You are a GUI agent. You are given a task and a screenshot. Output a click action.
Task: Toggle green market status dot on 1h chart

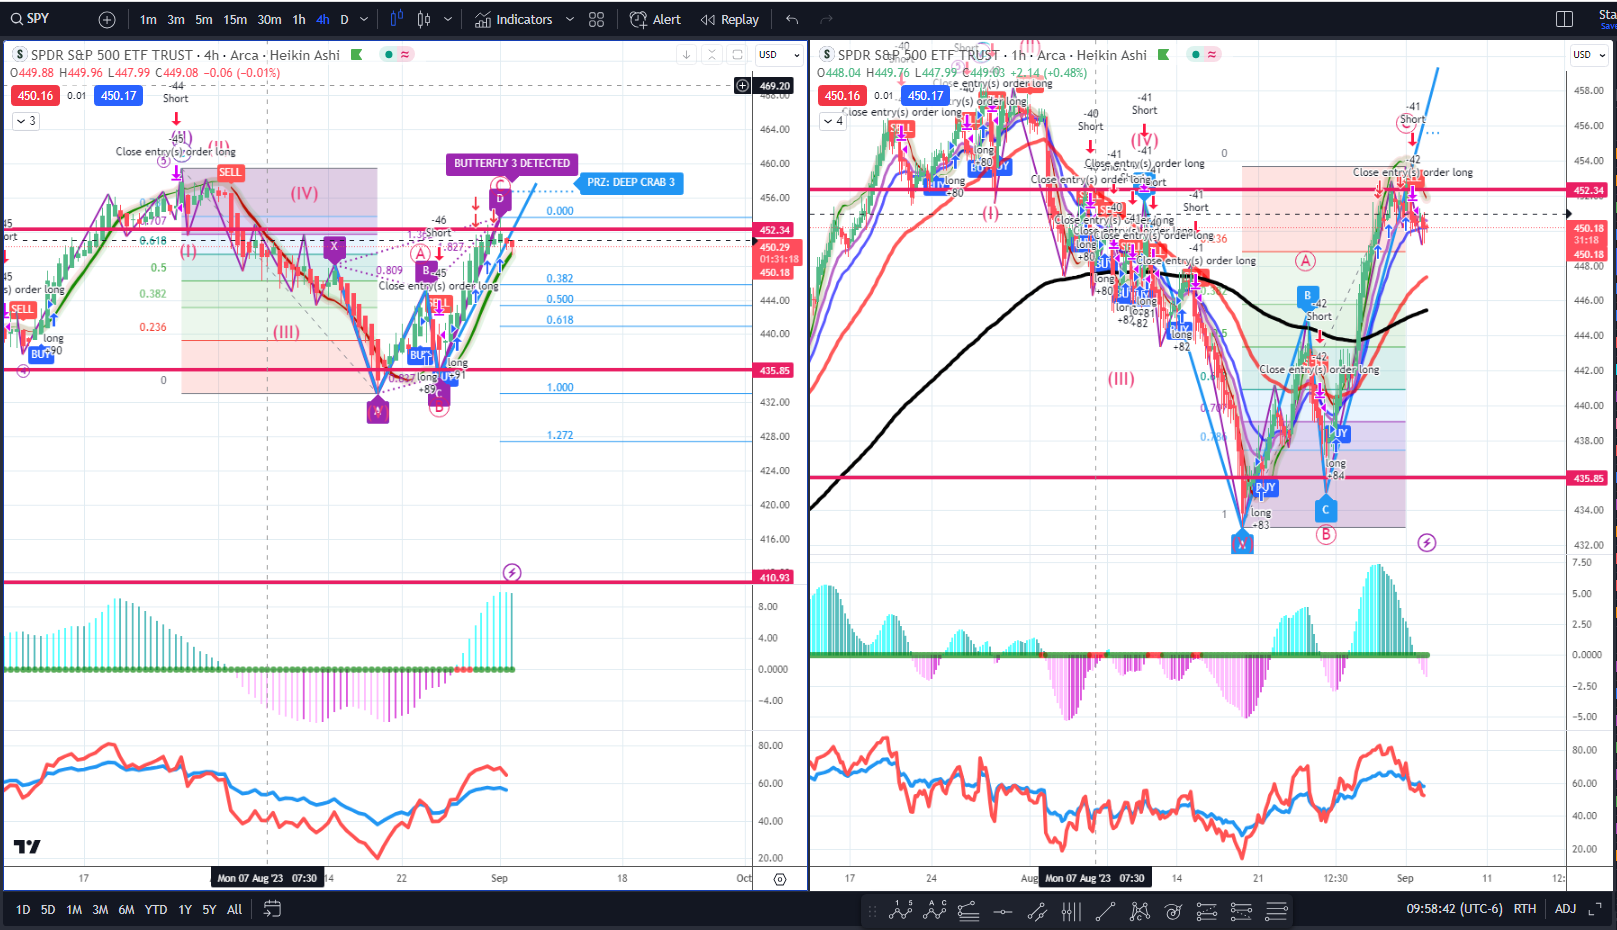(x=1195, y=55)
